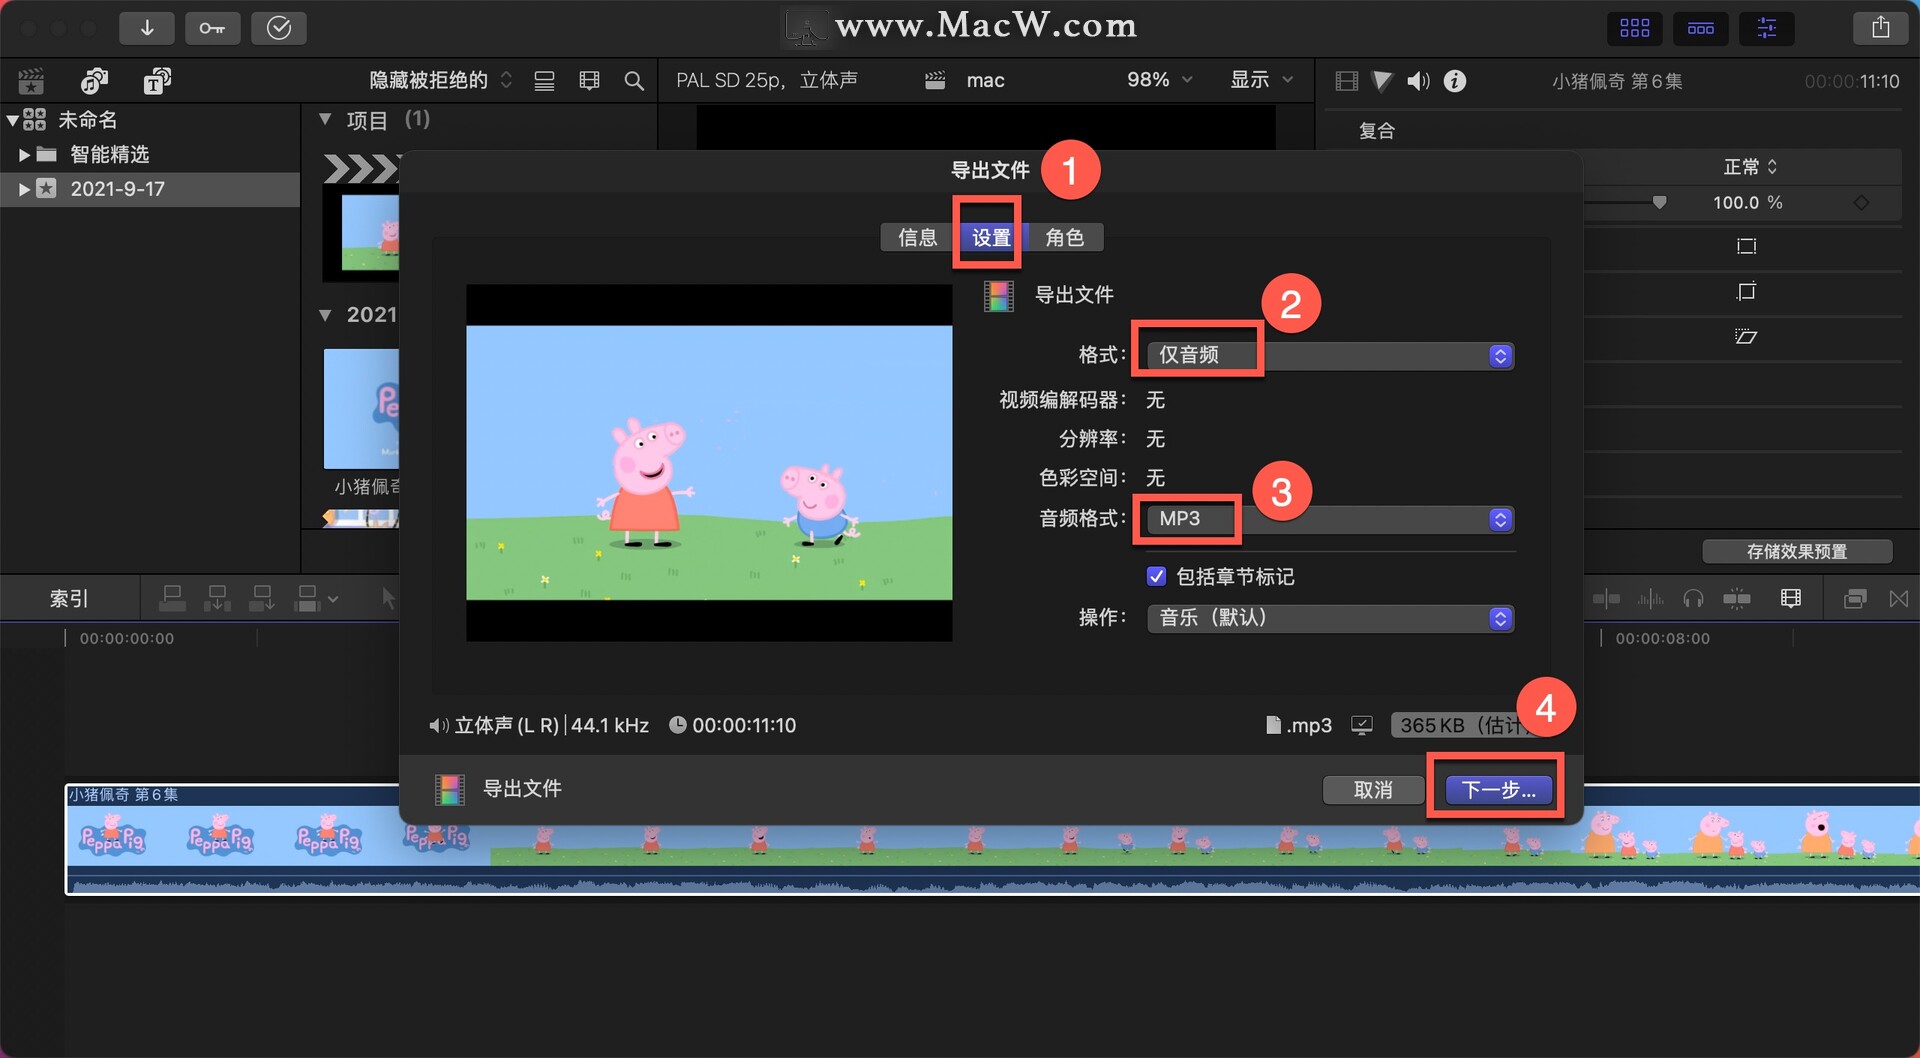Click 存储效果预置 button
The width and height of the screenshot is (1920, 1058).
tap(1797, 552)
